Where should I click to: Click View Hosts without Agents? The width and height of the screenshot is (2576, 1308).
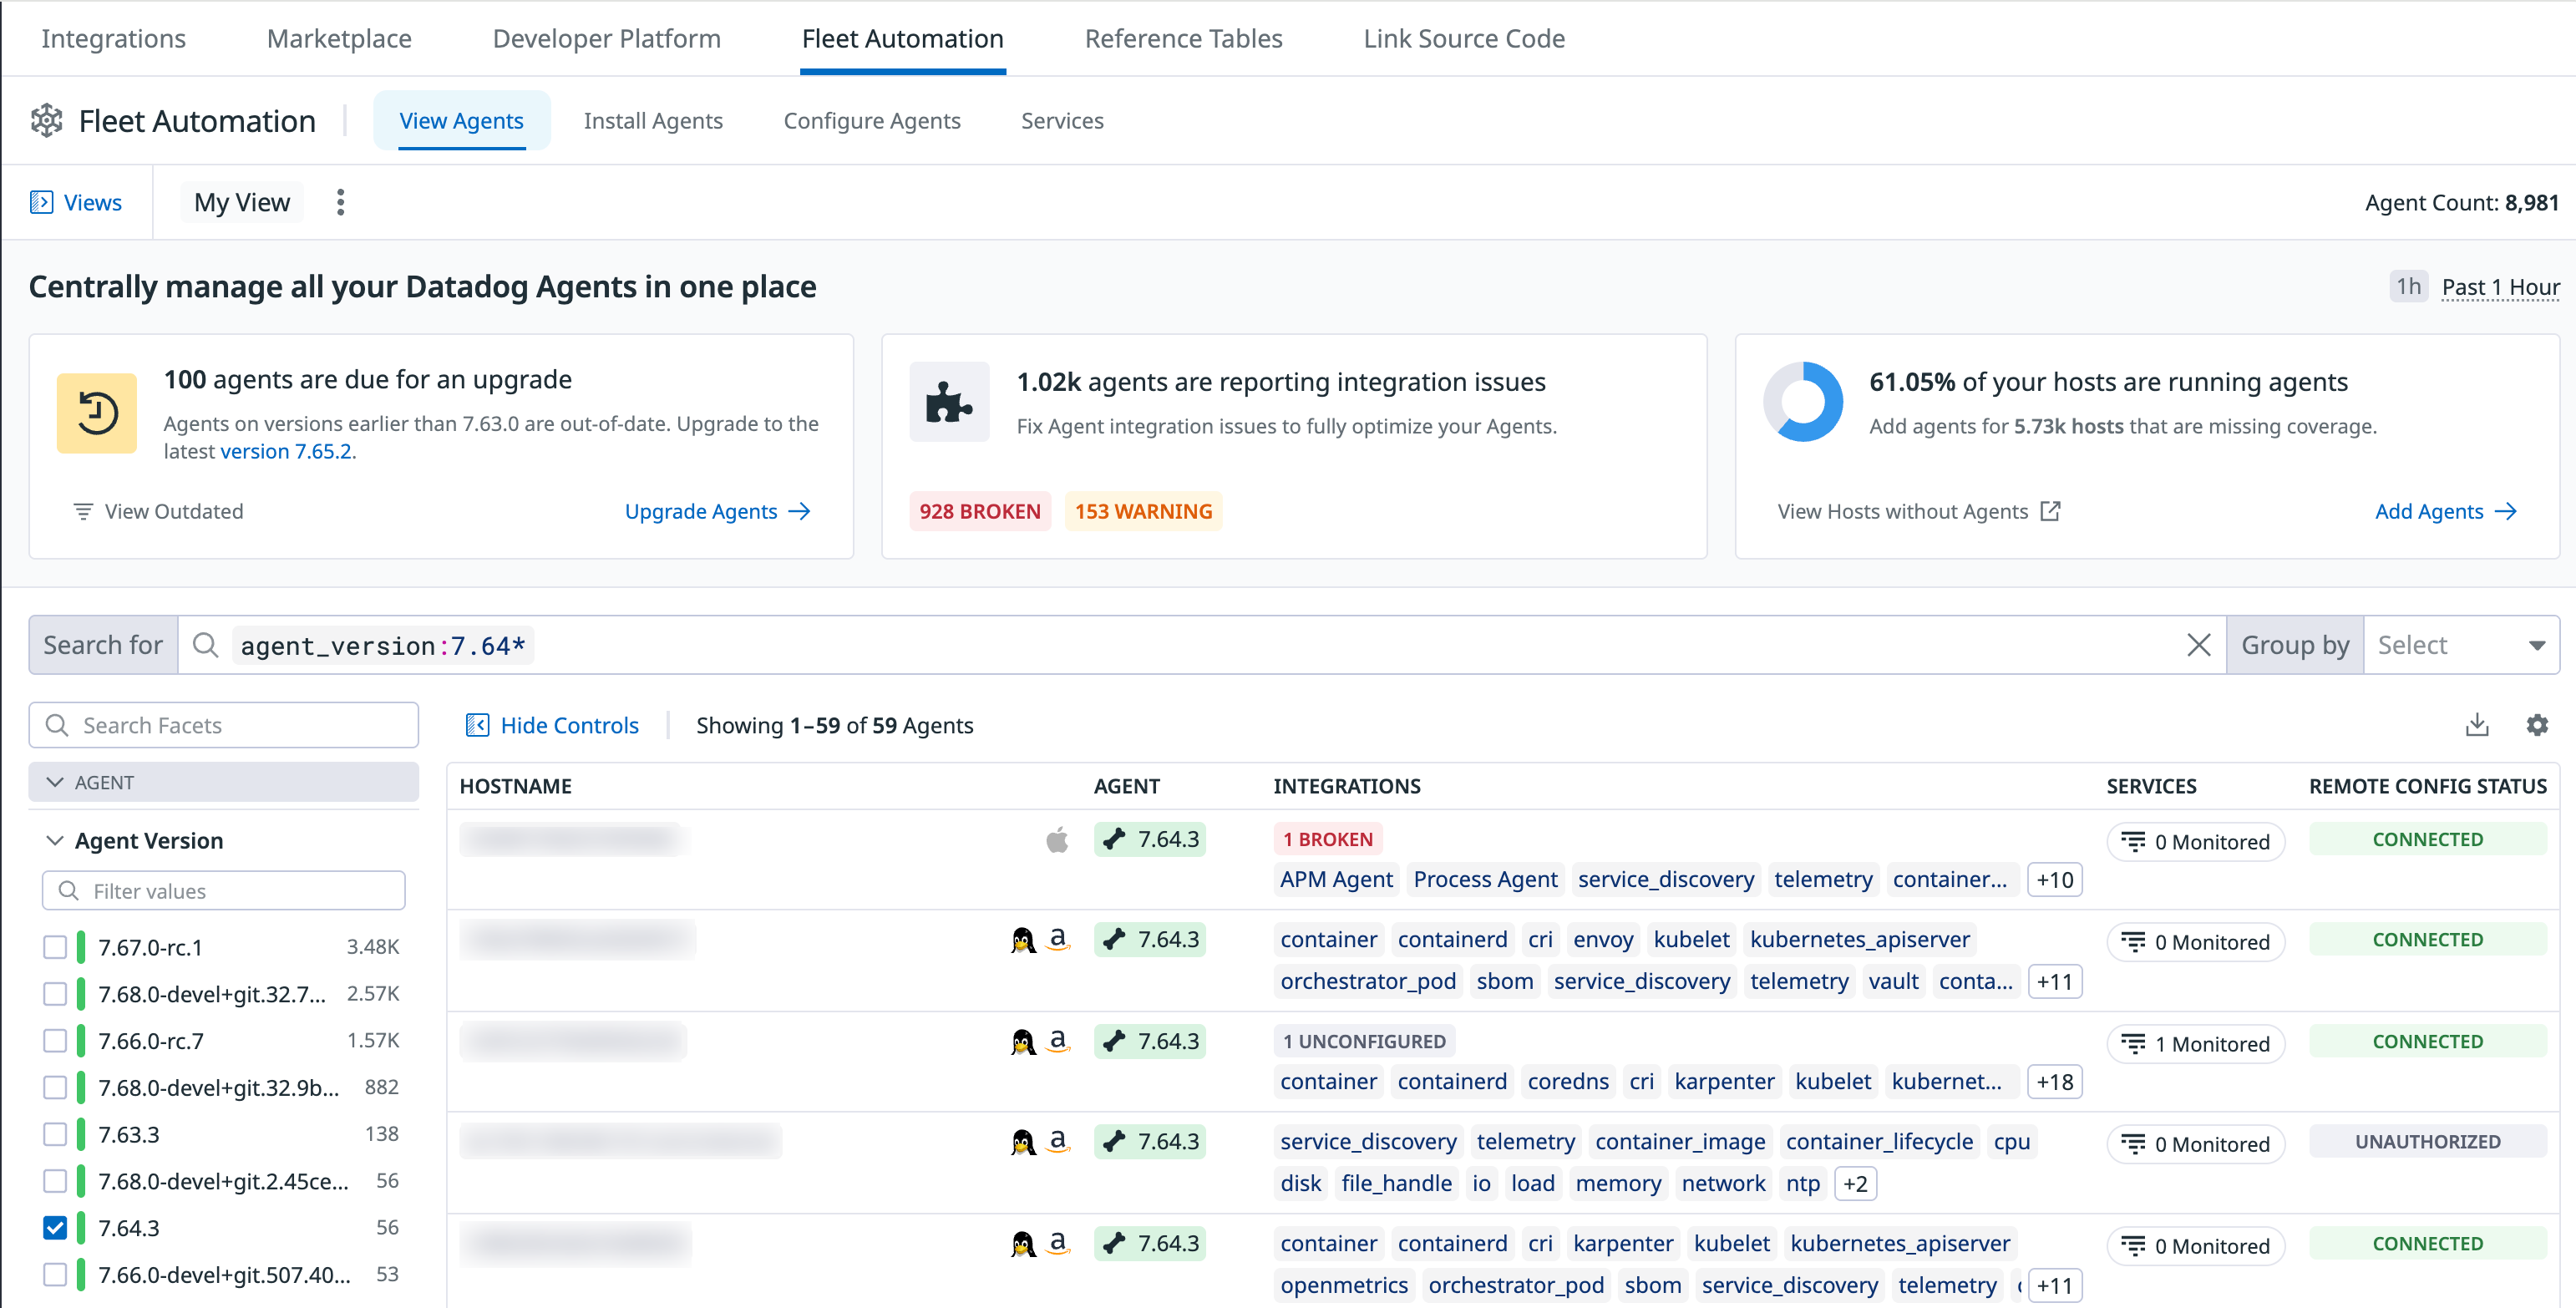coord(1919,511)
